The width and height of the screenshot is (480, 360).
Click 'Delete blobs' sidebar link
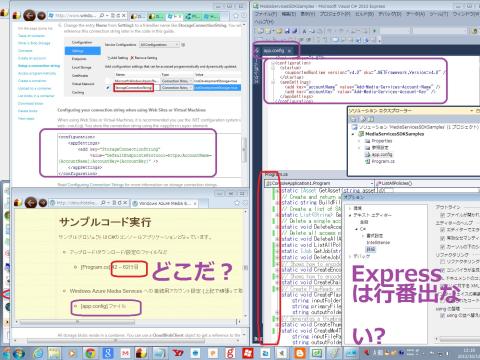pyautogui.click(x=27, y=111)
